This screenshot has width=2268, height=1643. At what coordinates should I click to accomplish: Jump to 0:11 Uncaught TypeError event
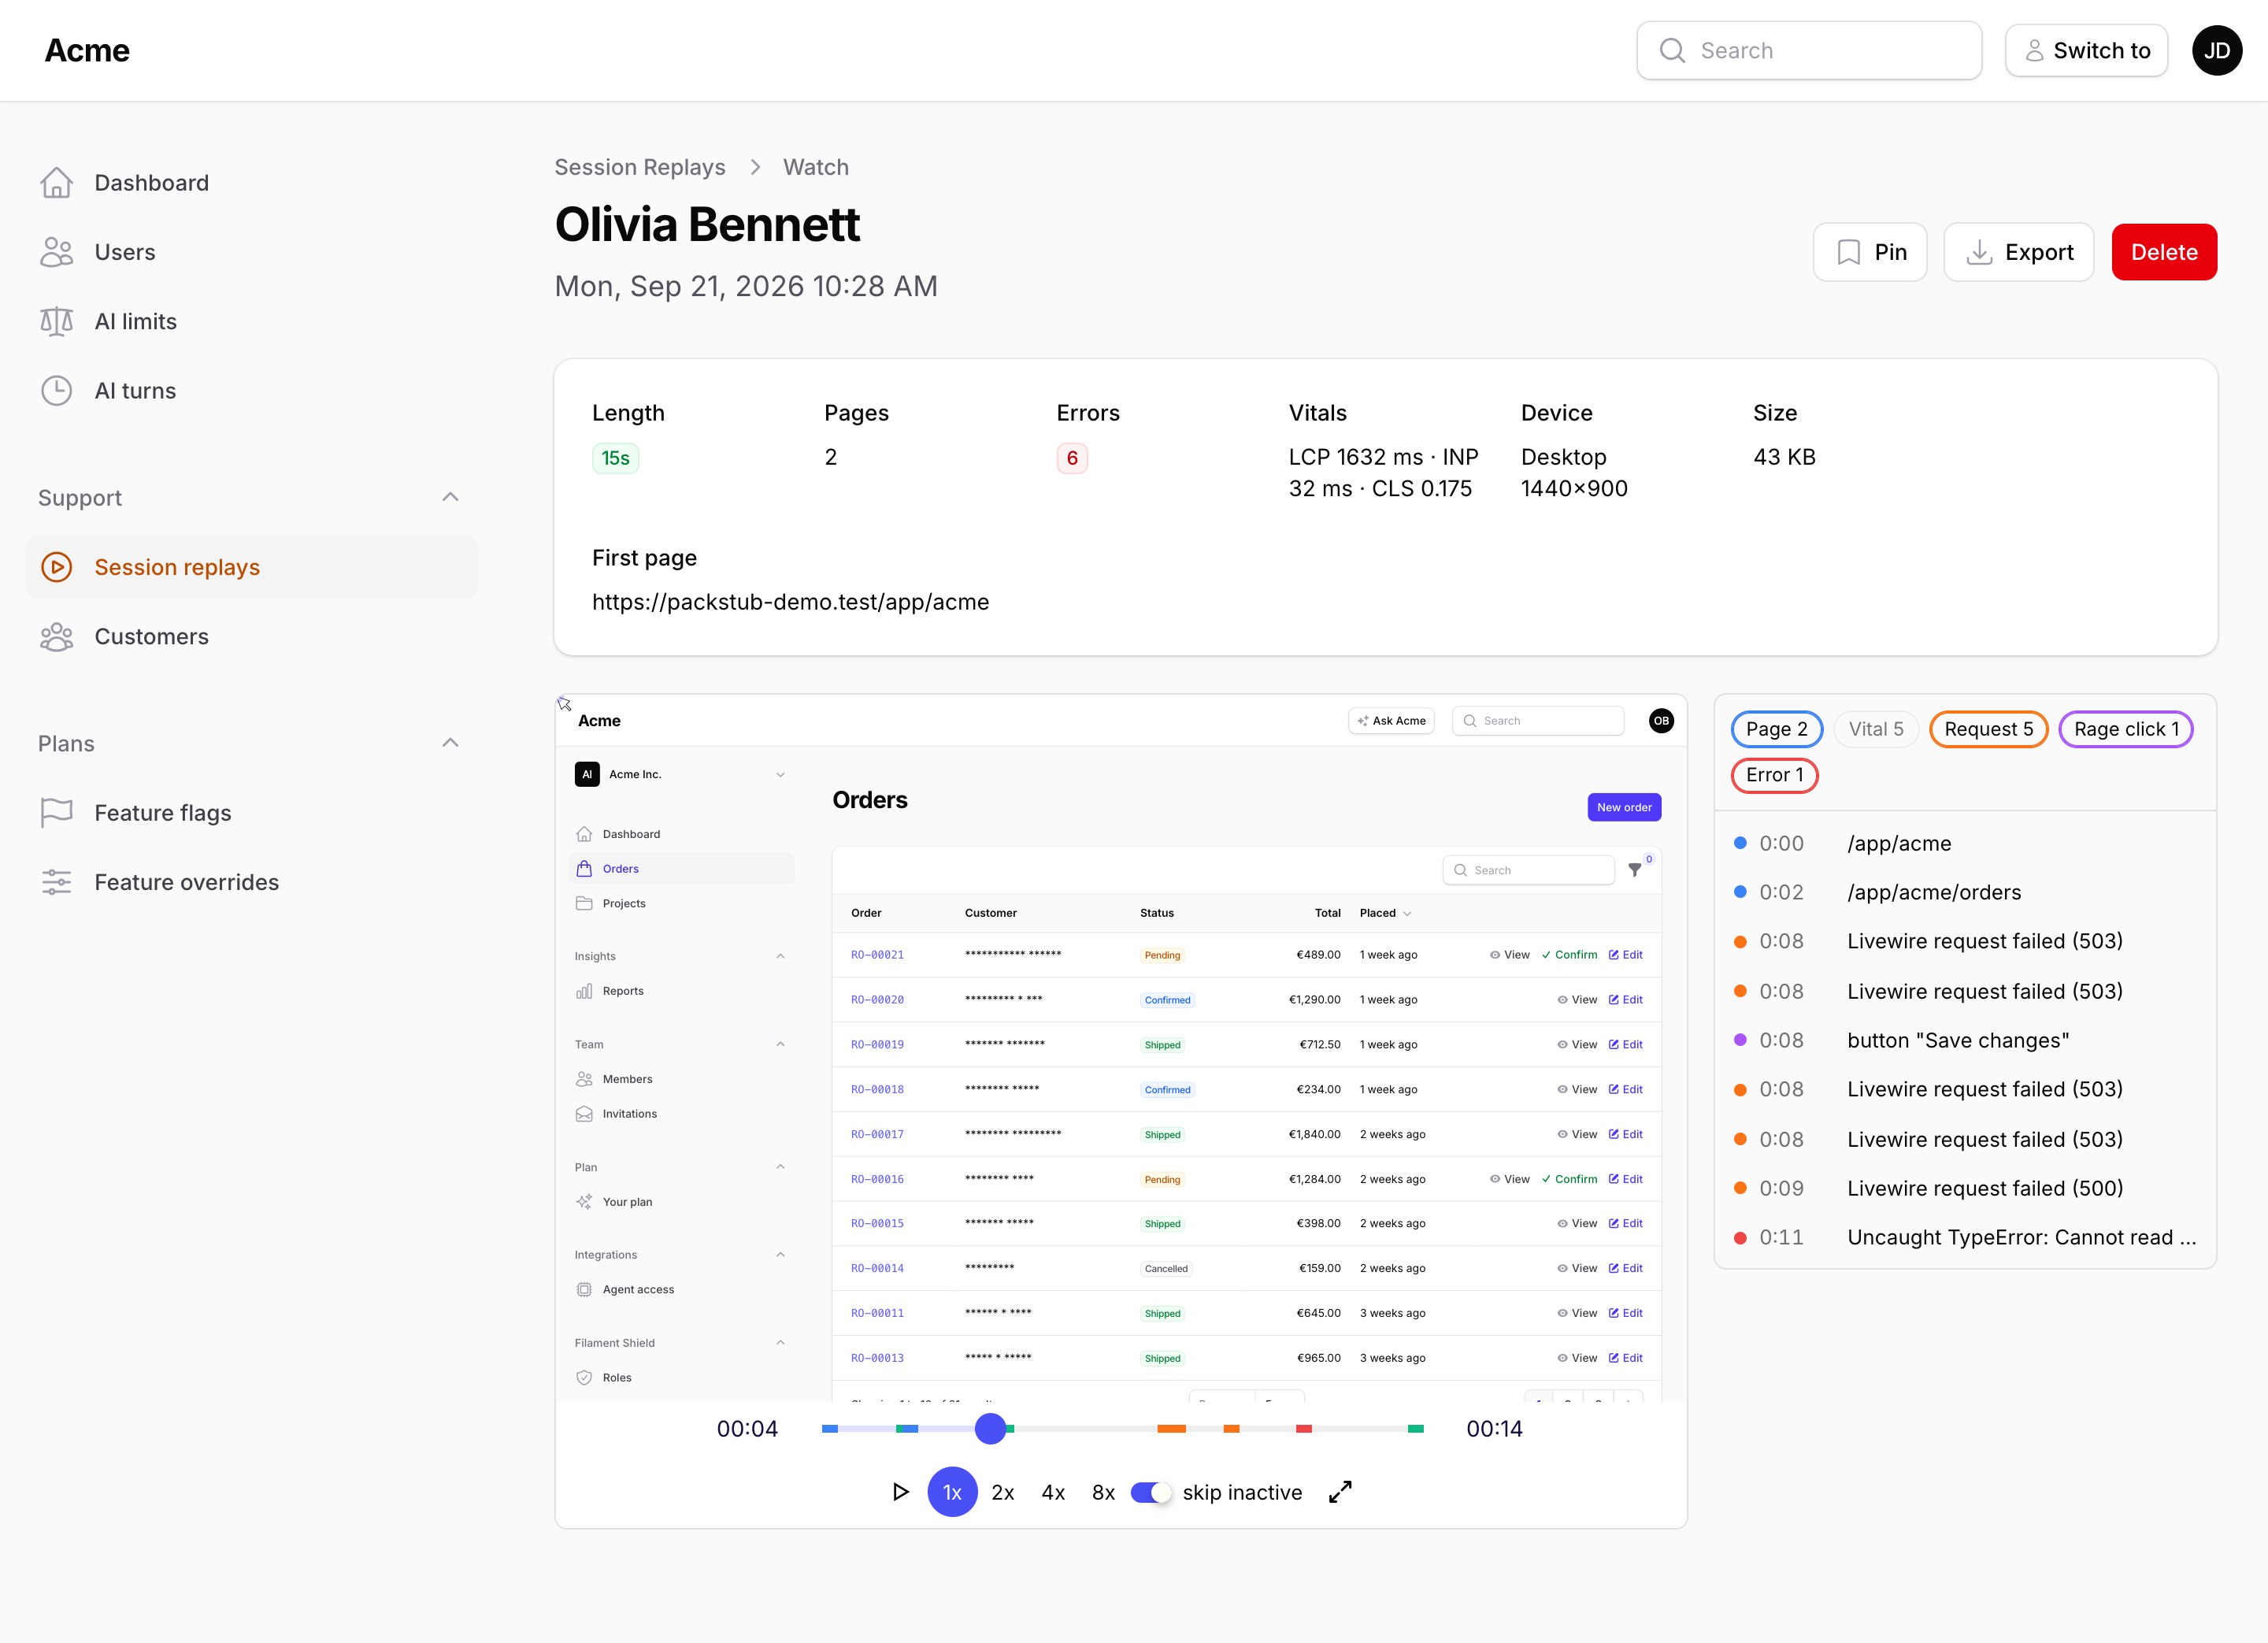click(1965, 1237)
